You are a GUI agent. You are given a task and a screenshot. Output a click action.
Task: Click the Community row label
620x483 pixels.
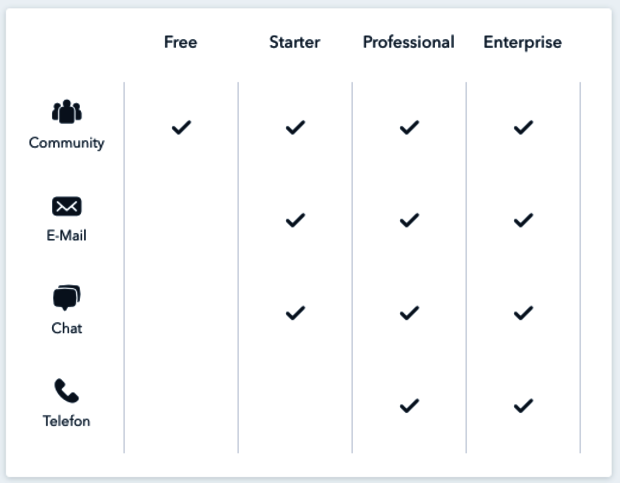(67, 143)
